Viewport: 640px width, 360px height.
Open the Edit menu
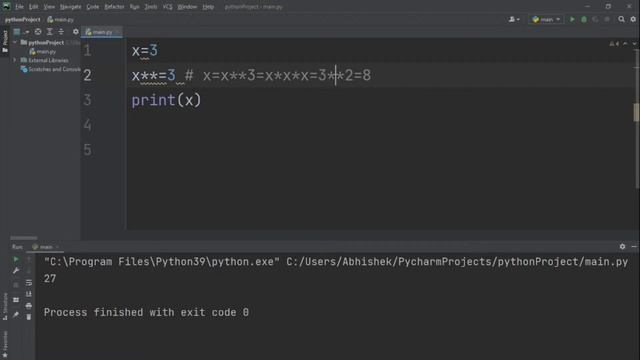[x=33, y=7]
